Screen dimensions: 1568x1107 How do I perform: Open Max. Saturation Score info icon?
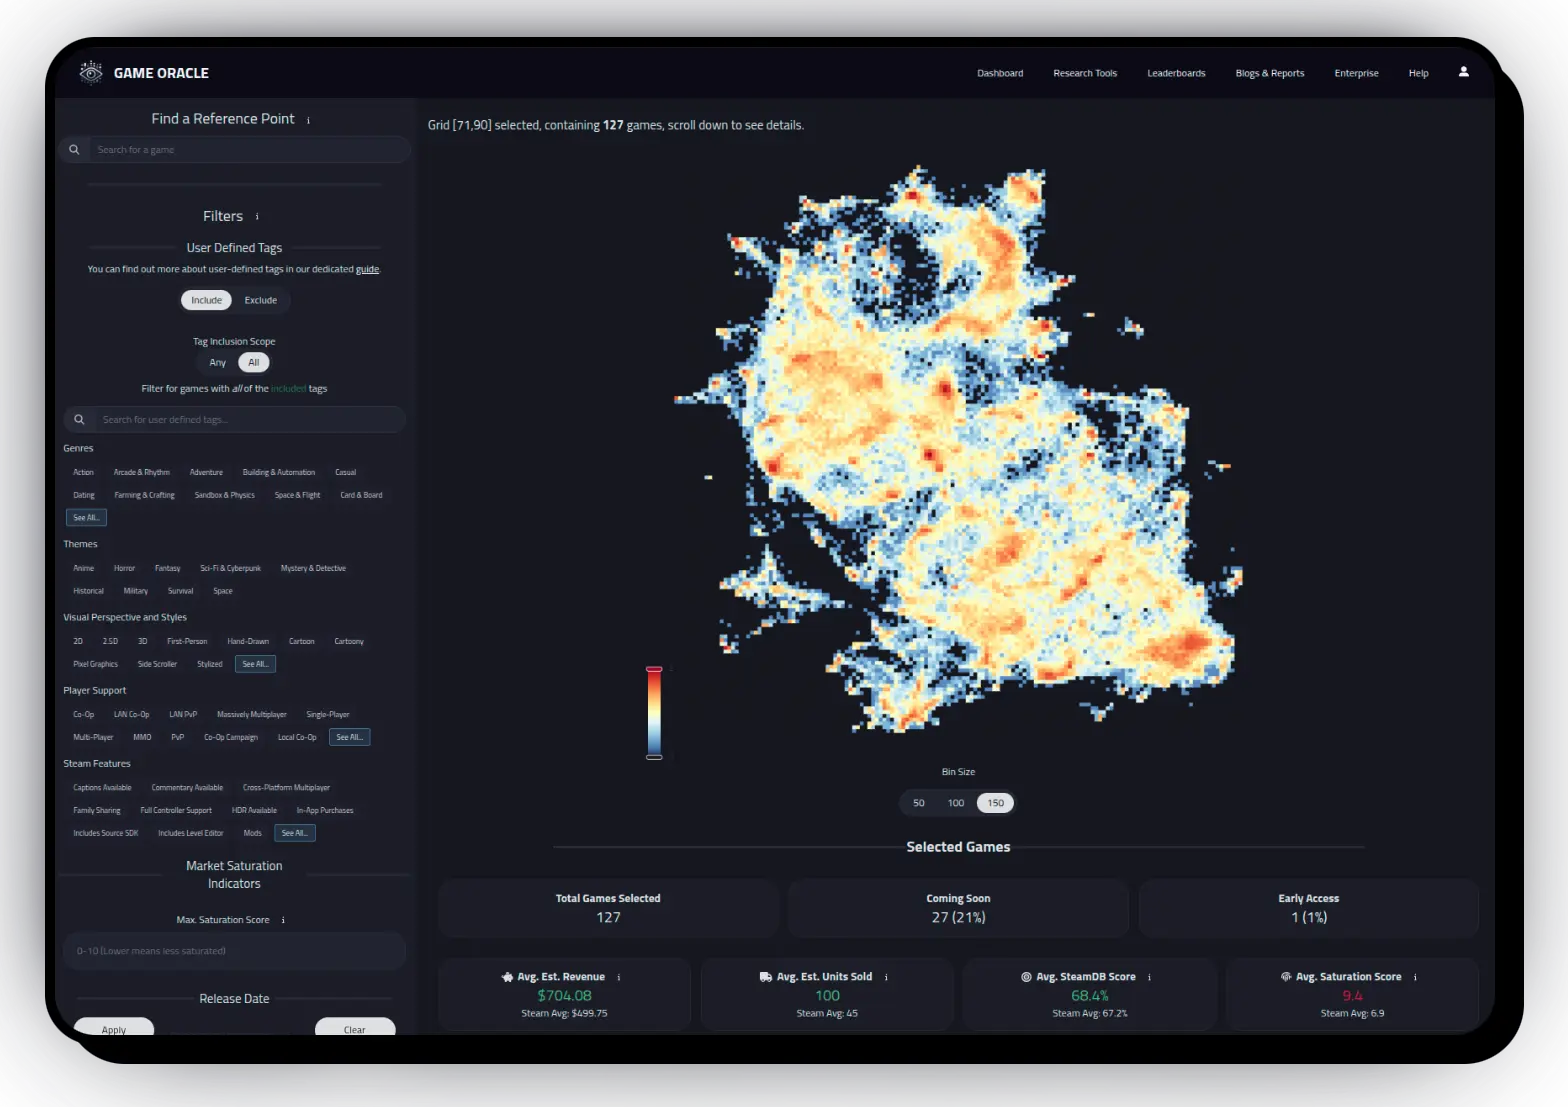(283, 920)
